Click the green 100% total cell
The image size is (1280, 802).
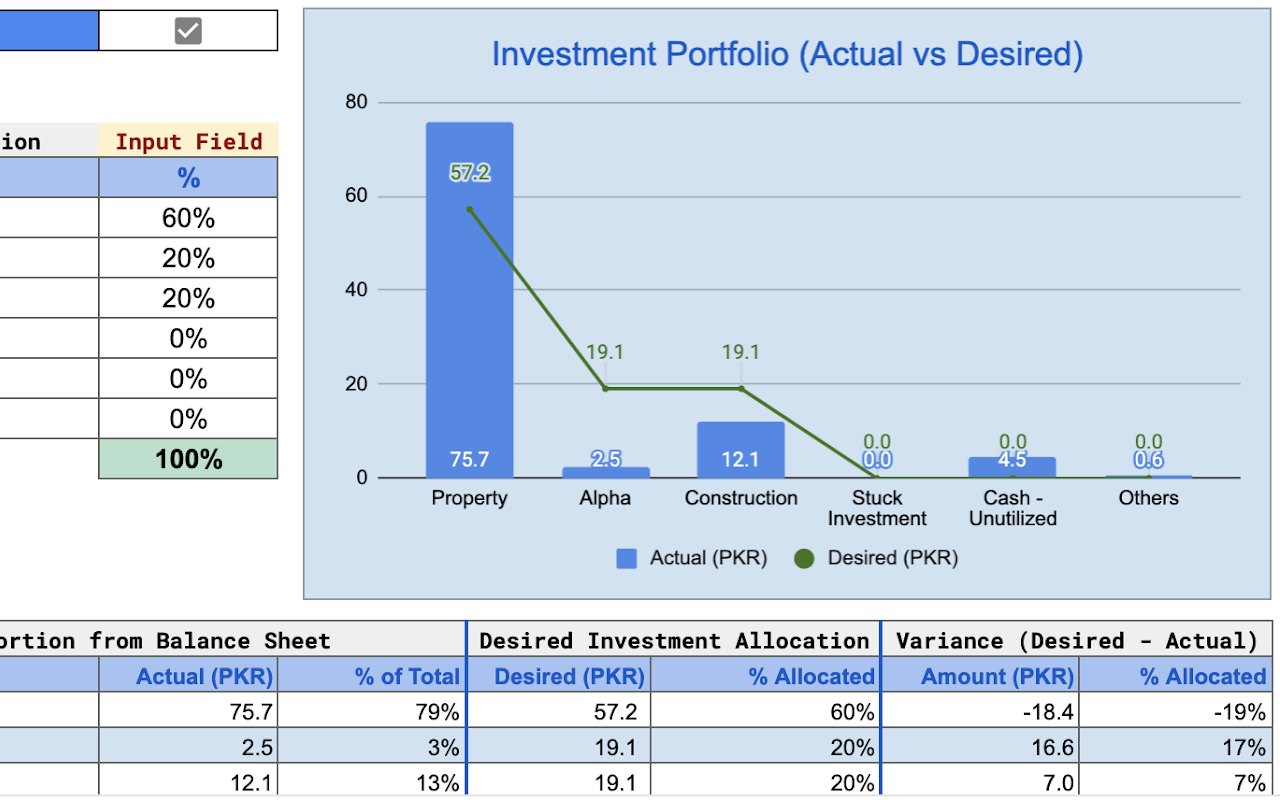tap(188, 458)
